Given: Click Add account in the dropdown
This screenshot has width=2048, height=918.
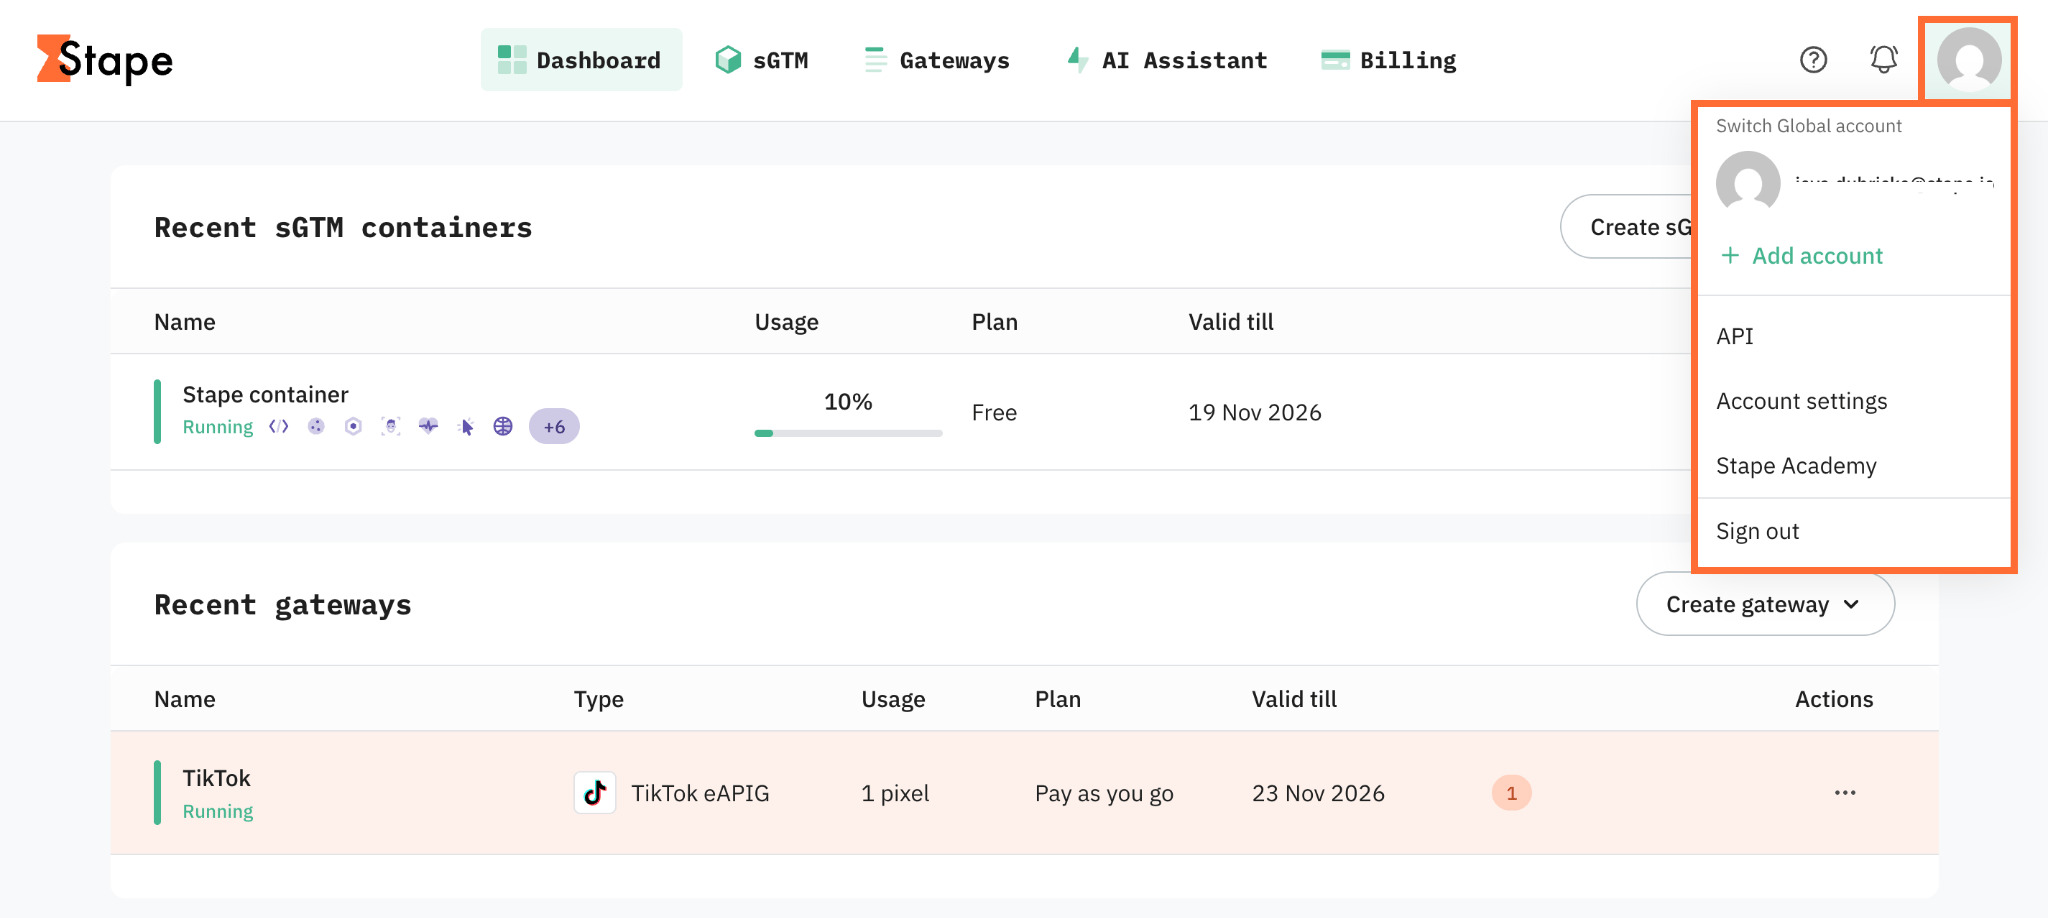Looking at the screenshot, I should coord(1802,256).
